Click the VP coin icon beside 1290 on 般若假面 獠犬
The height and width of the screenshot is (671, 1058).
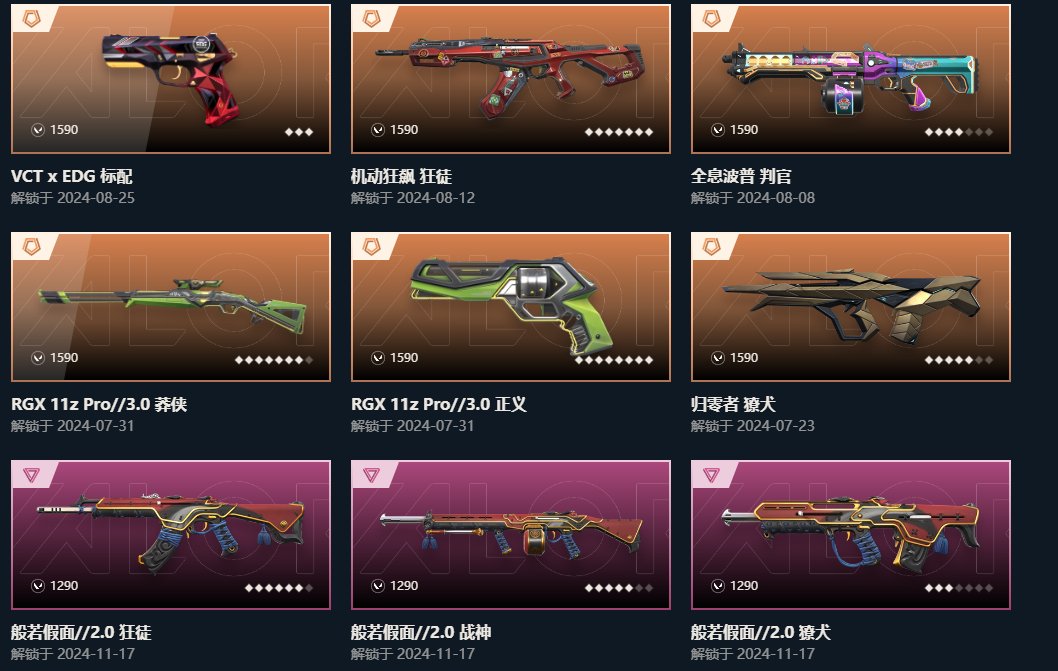point(718,586)
